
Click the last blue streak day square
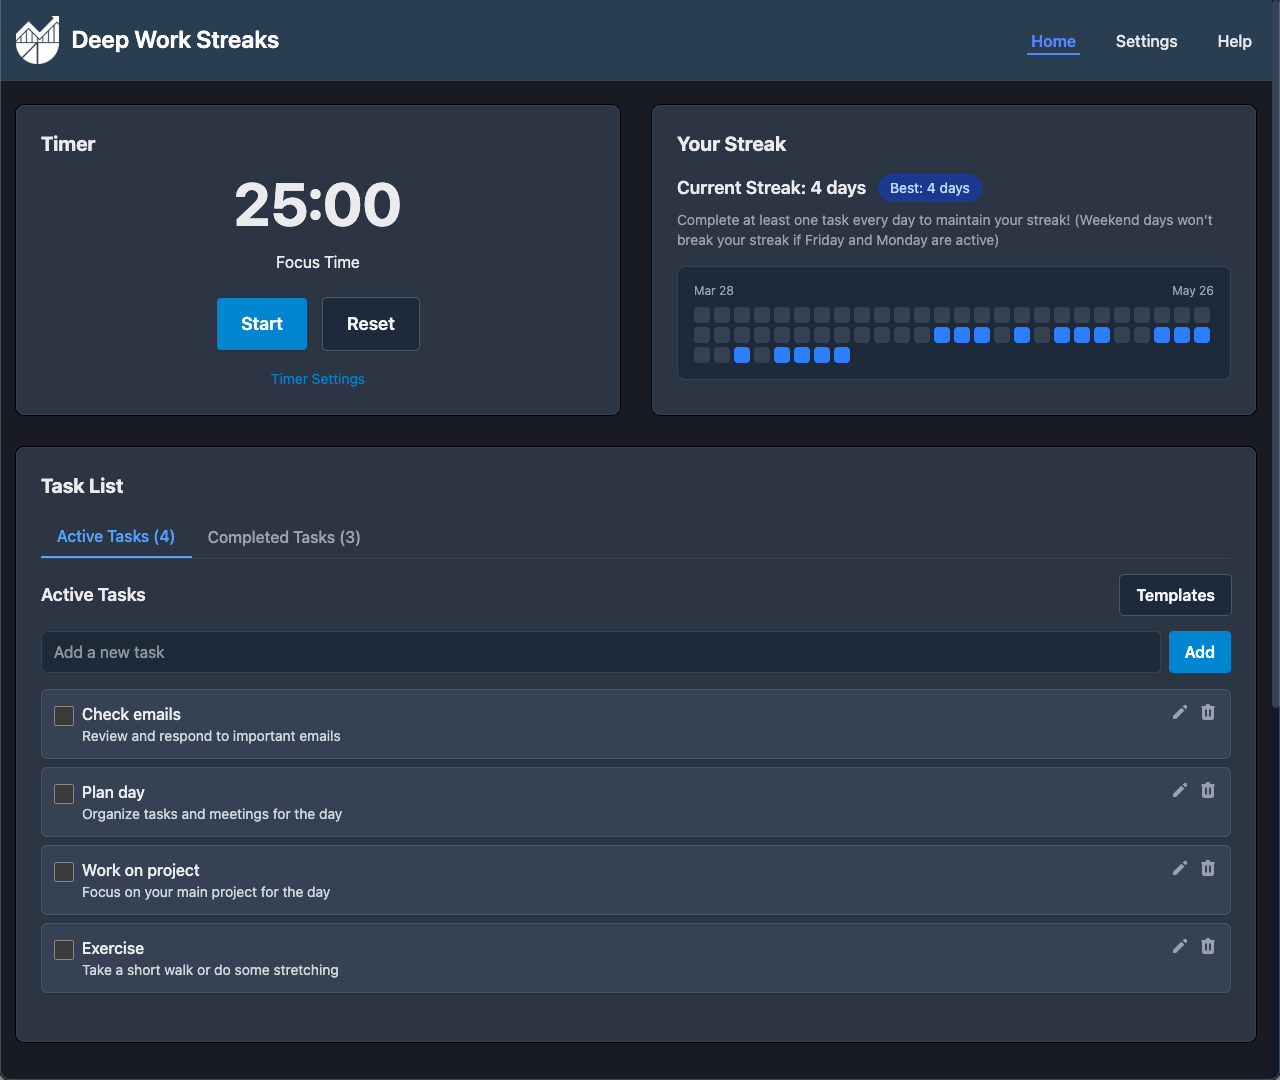coord(842,355)
